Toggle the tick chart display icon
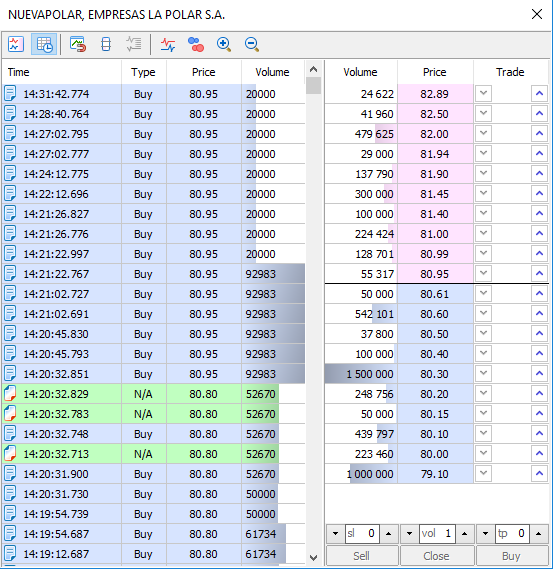Image resolution: width=553 pixels, height=569 pixels. [x=16, y=44]
